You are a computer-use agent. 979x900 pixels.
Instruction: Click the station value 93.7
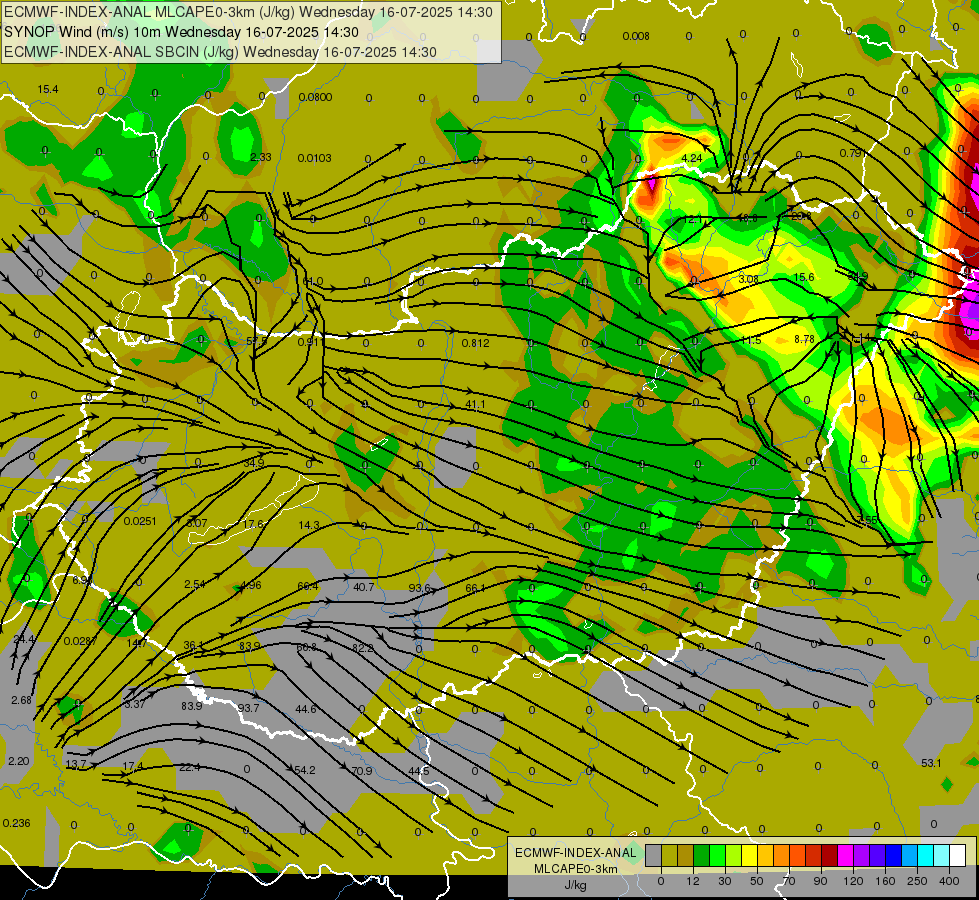pos(248,708)
